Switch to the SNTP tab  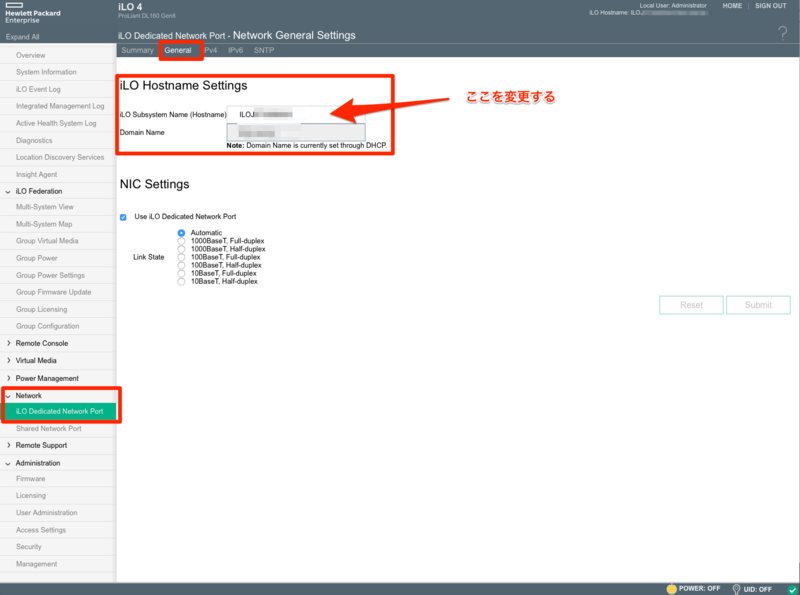pos(264,50)
